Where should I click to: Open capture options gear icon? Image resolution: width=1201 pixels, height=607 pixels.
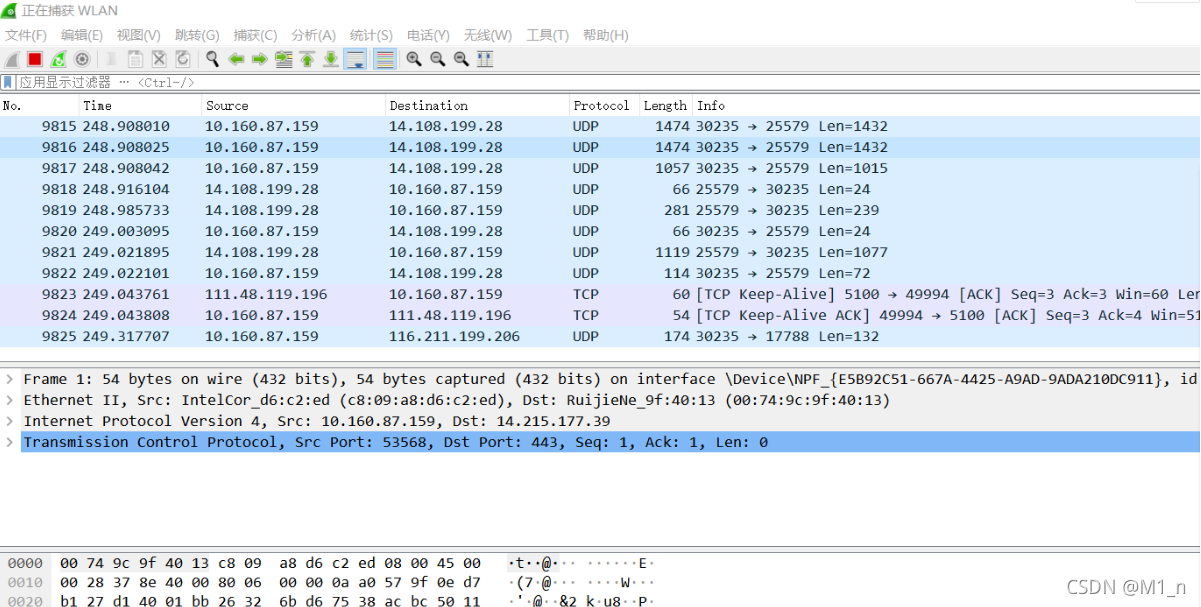click(x=82, y=60)
